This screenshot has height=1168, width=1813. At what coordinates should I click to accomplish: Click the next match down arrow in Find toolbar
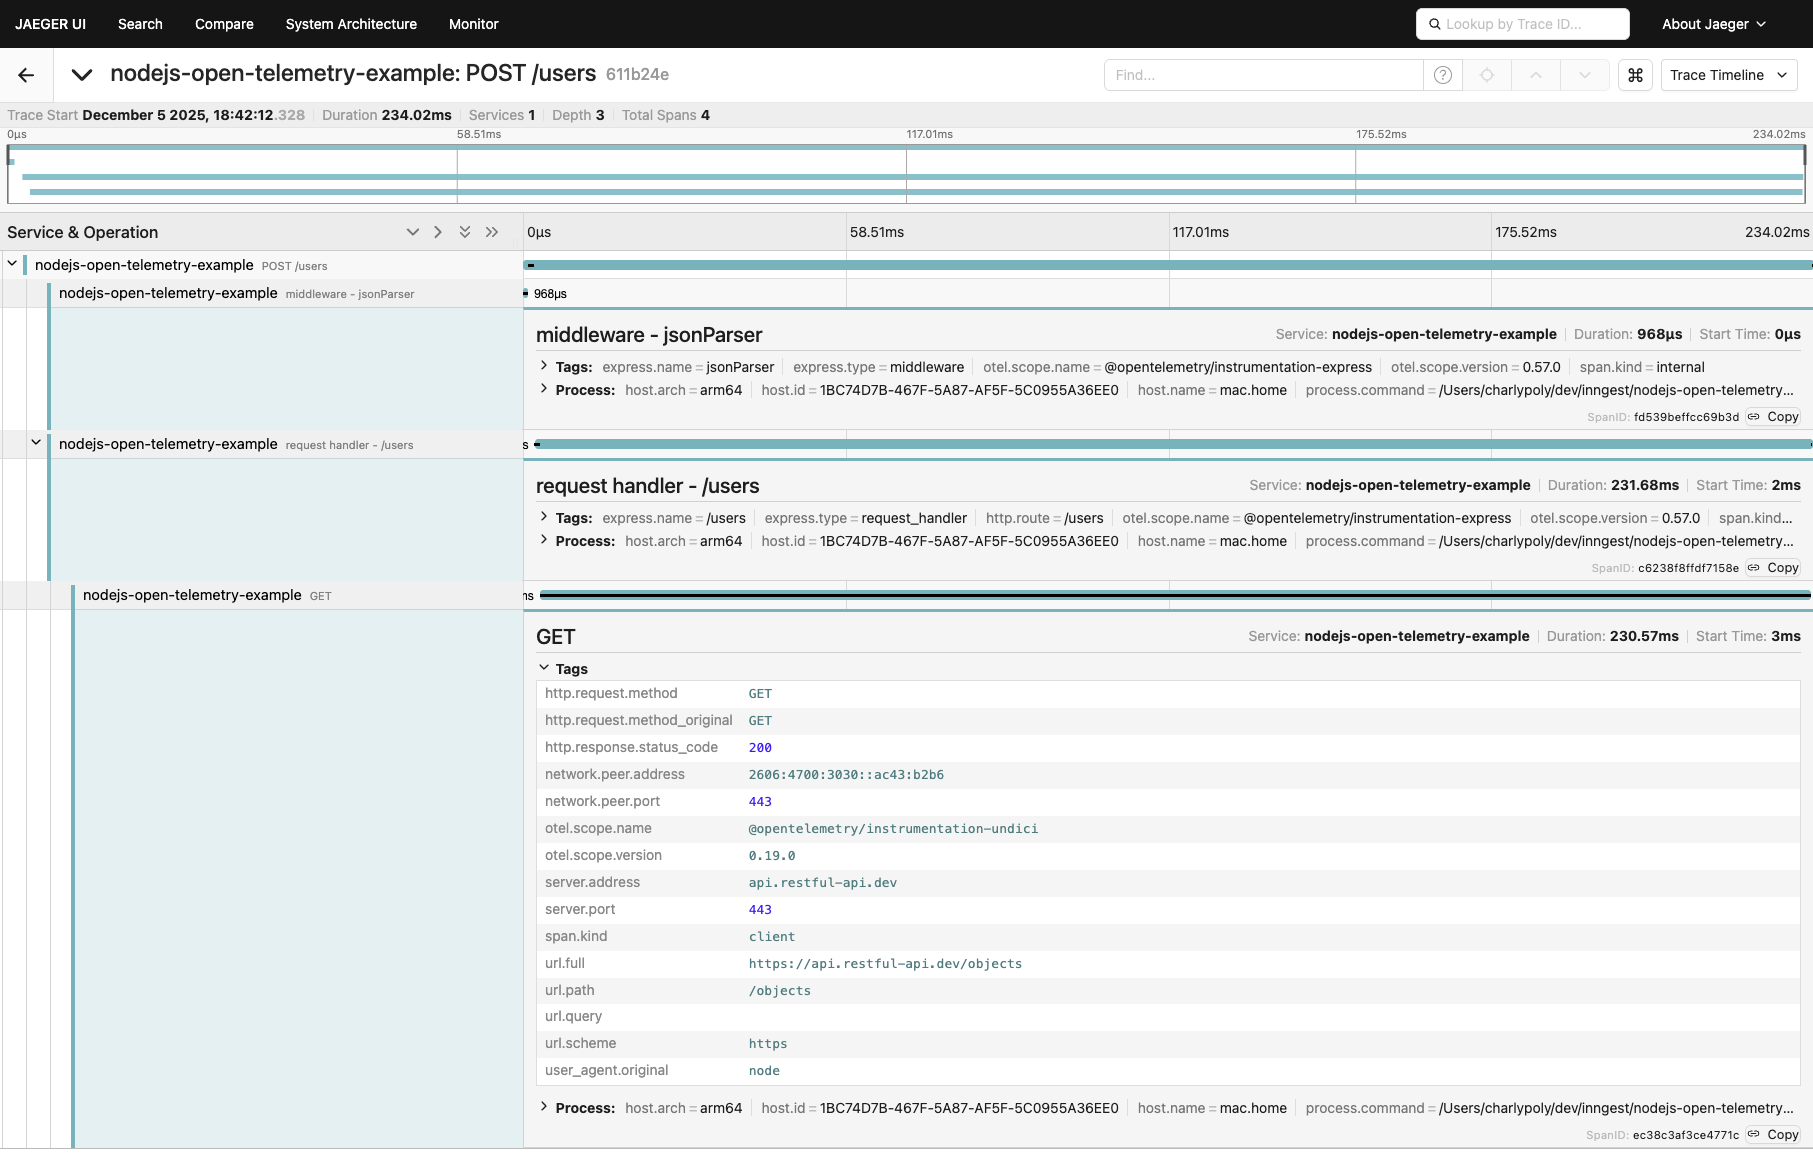tap(1584, 75)
